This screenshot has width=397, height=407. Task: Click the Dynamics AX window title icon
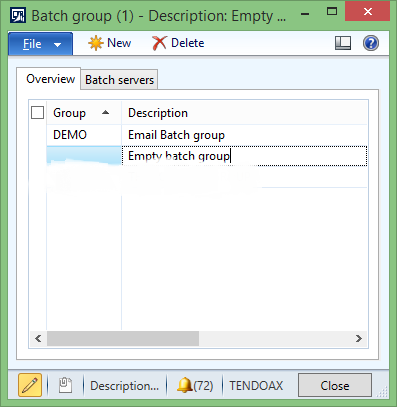18,15
